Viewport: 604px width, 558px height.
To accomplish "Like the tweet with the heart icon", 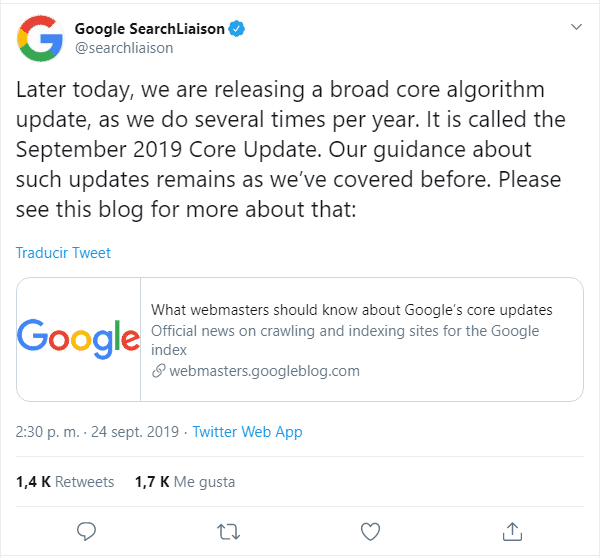I will (370, 531).
